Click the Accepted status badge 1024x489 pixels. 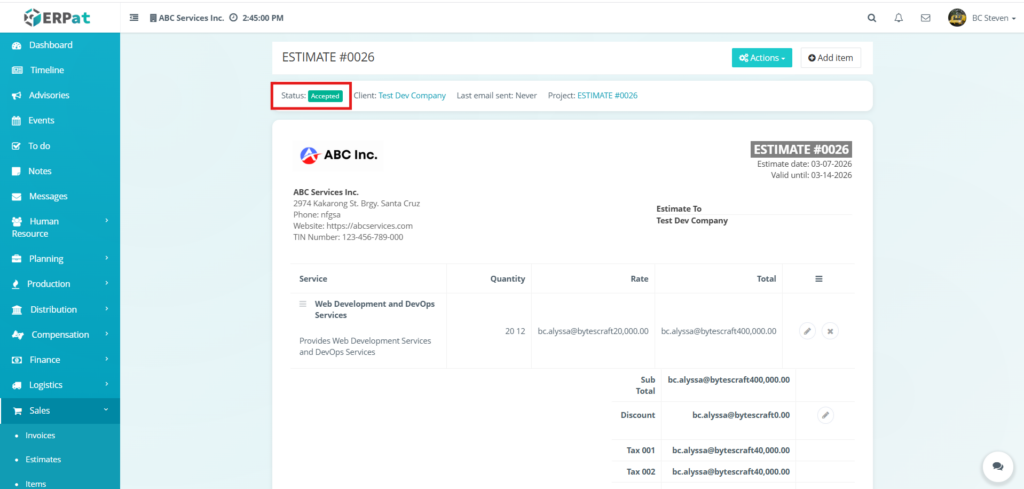[x=325, y=96]
